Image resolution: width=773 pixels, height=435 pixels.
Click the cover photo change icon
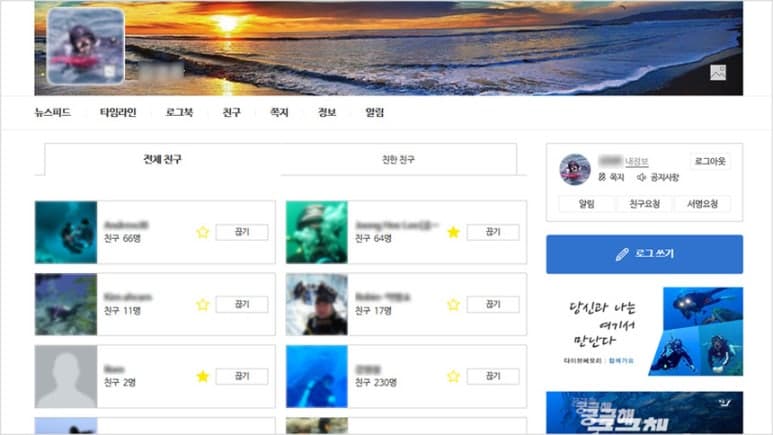click(x=718, y=72)
